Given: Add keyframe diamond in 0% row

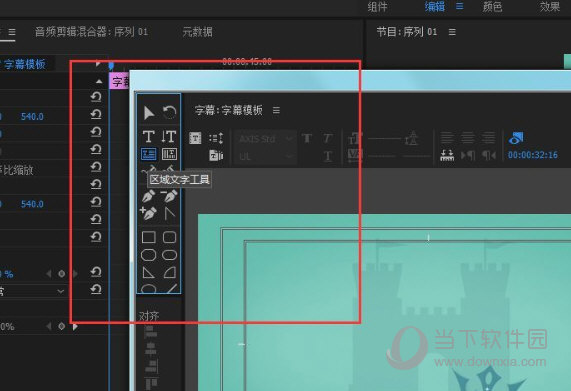Looking at the screenshot, I should 62,326.
